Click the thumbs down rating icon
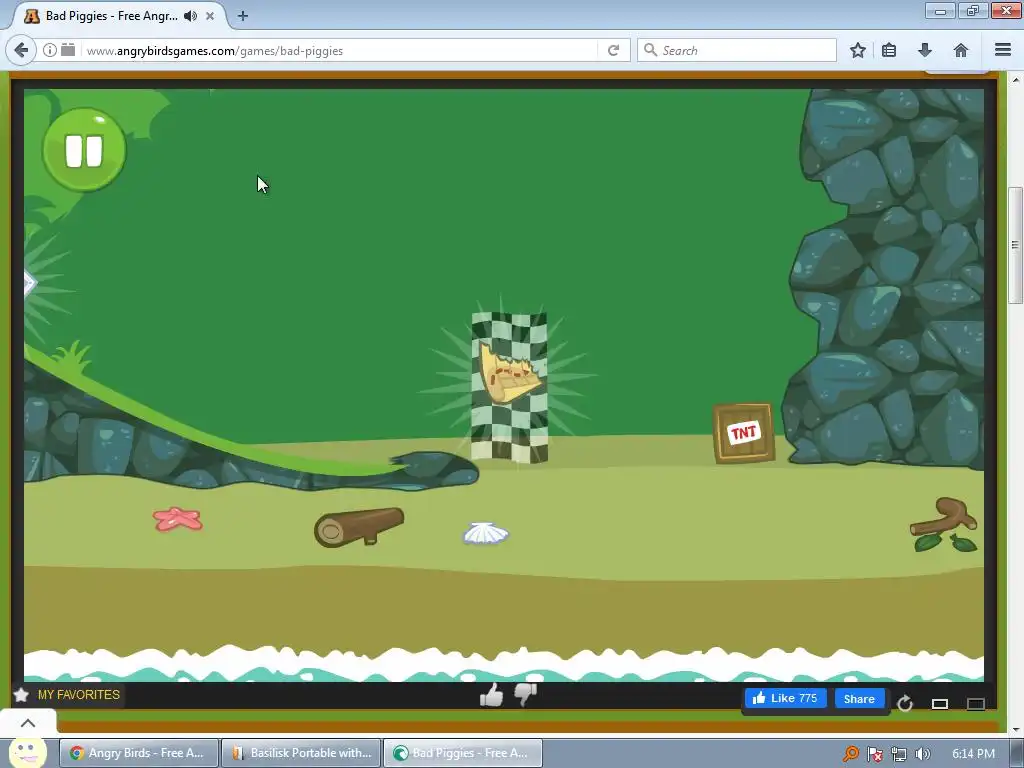 (x=525, y=695)
